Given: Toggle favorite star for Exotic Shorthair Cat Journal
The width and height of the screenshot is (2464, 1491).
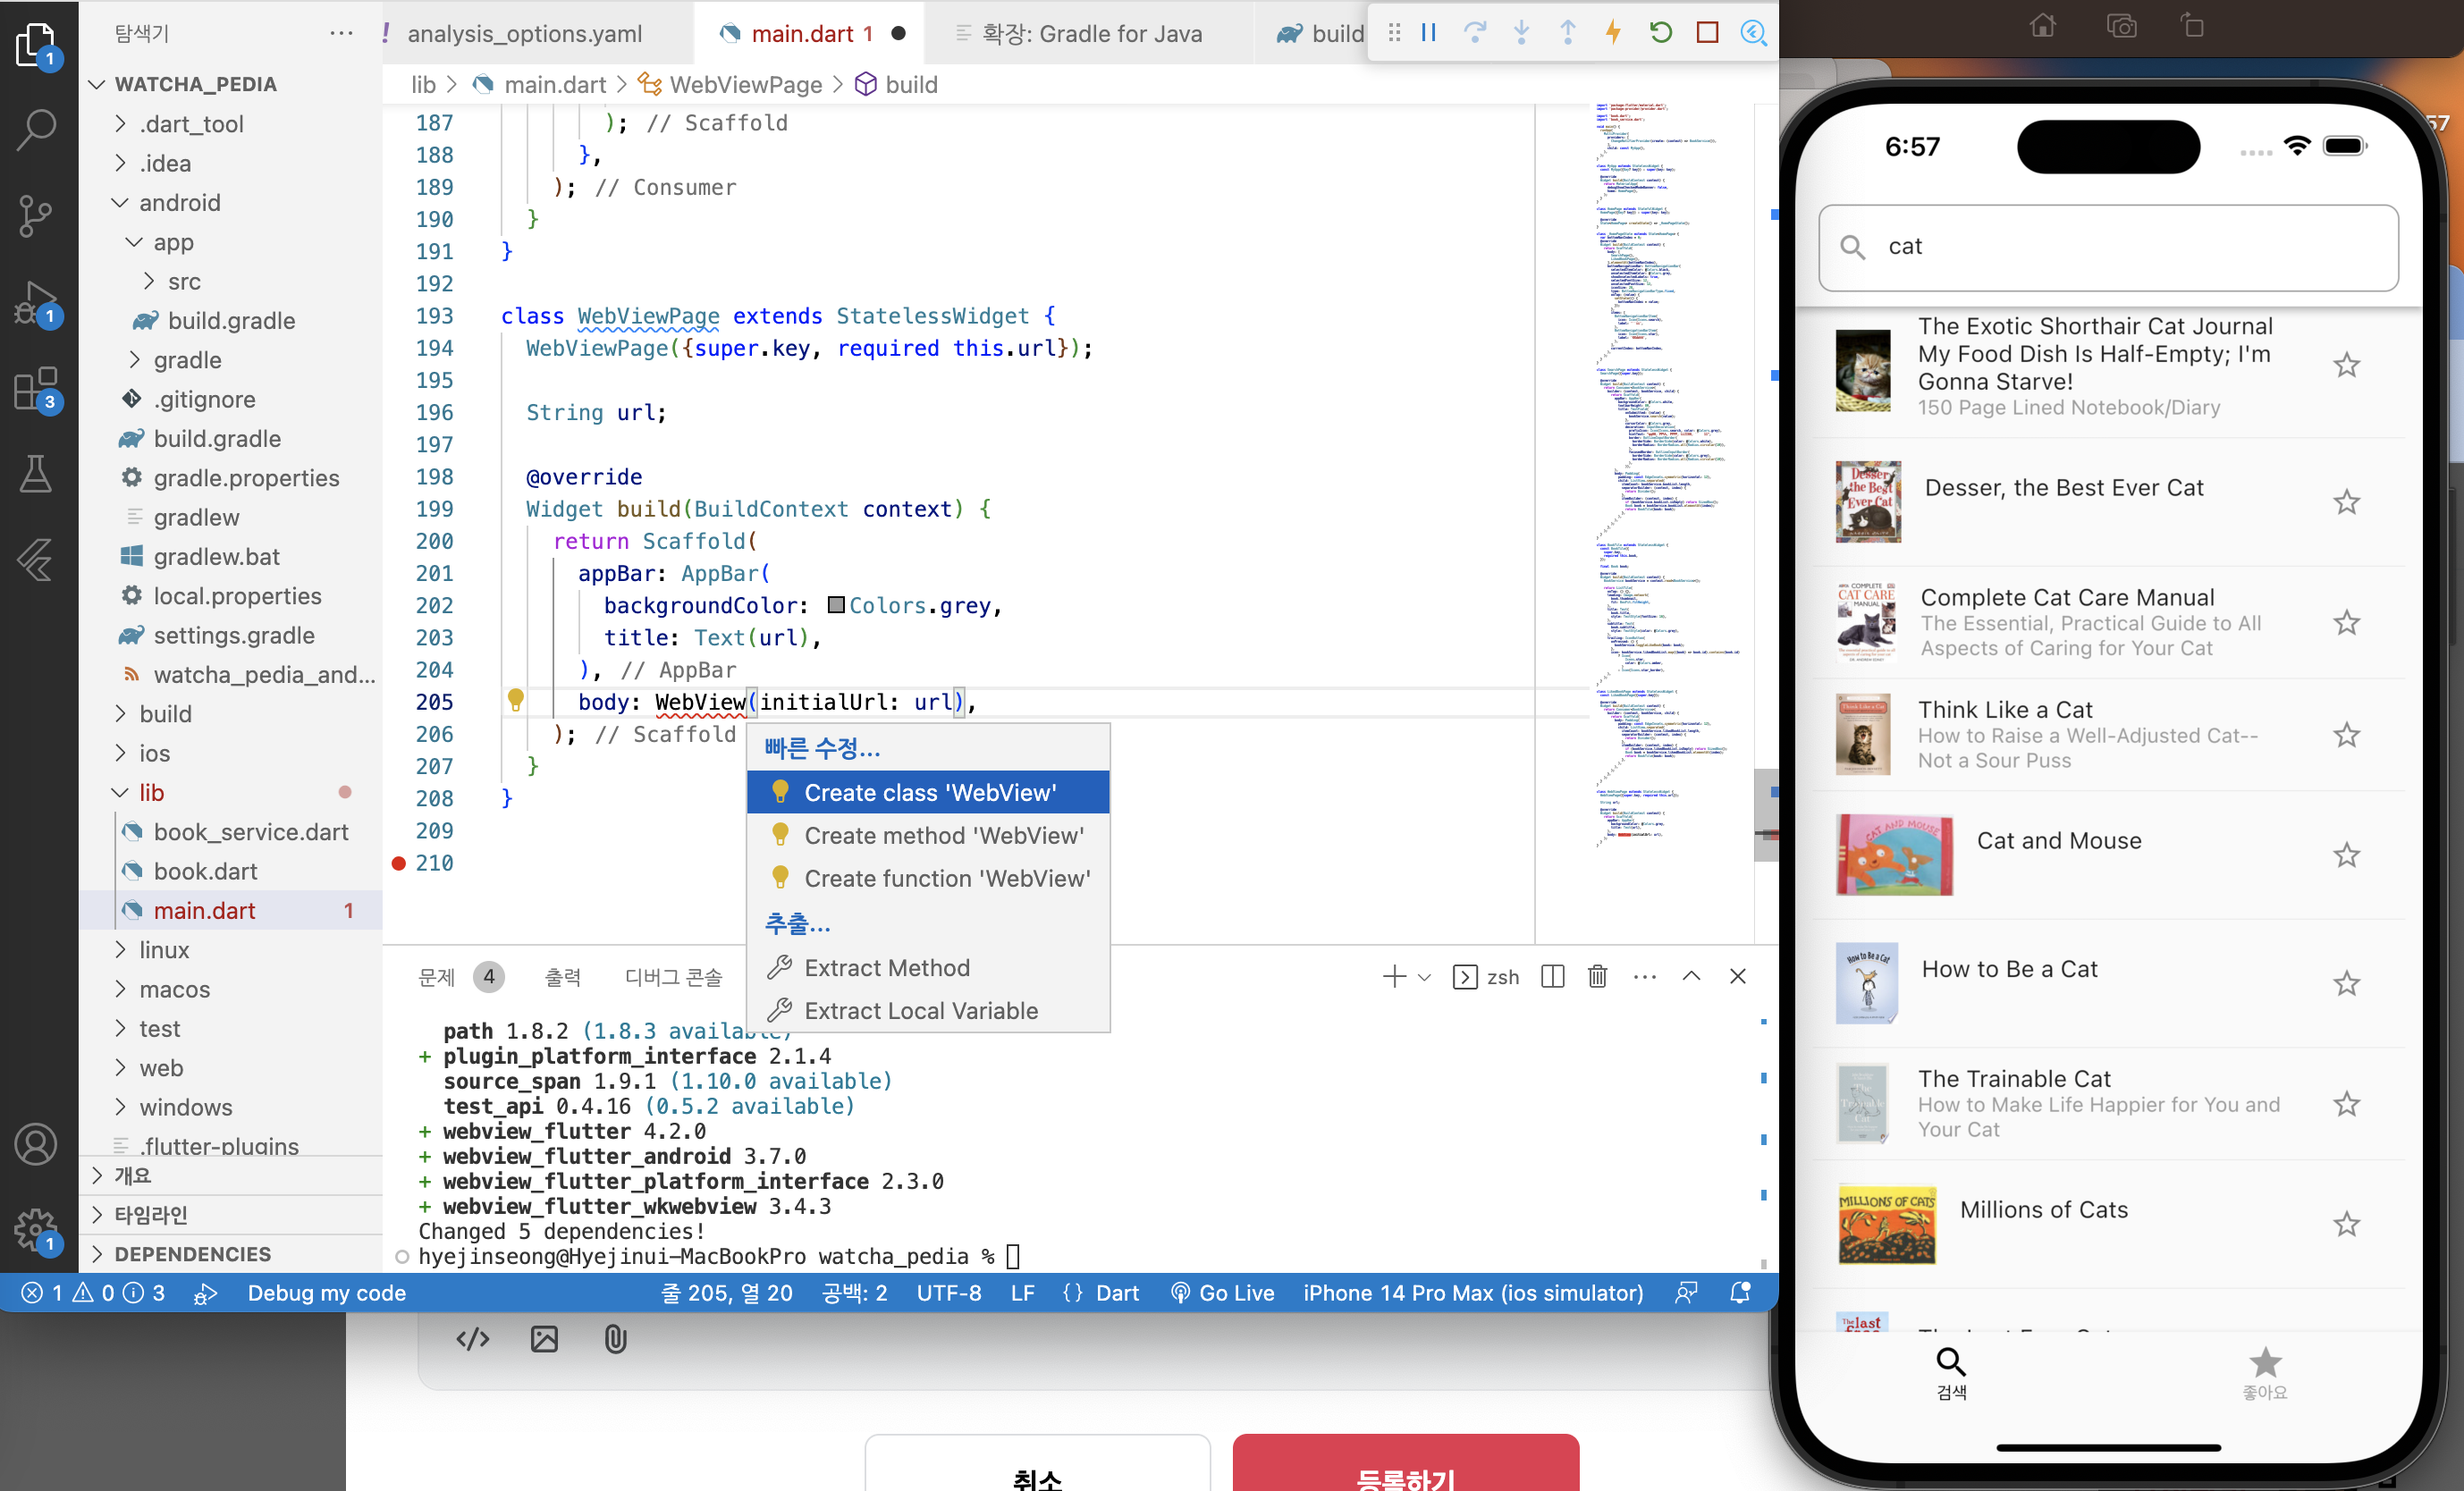Looking at the screenshot, I should pos(2347,365).
